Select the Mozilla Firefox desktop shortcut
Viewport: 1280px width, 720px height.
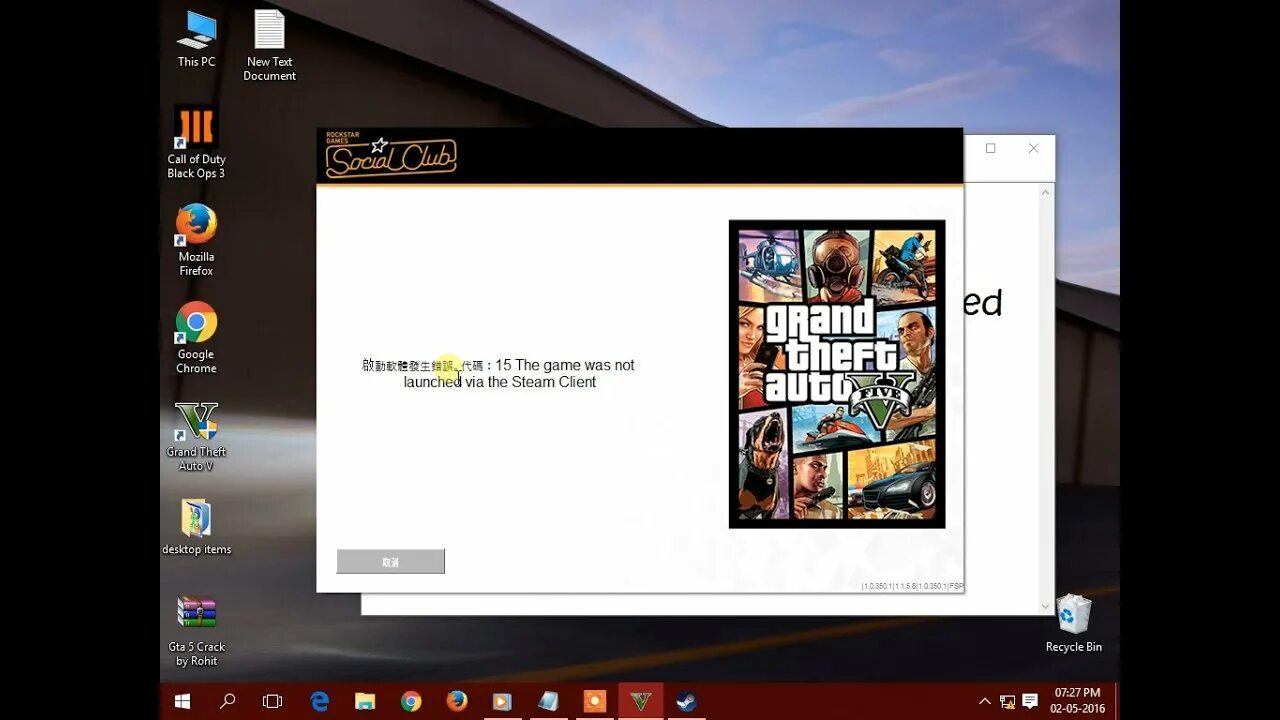[x=196, y=240]
